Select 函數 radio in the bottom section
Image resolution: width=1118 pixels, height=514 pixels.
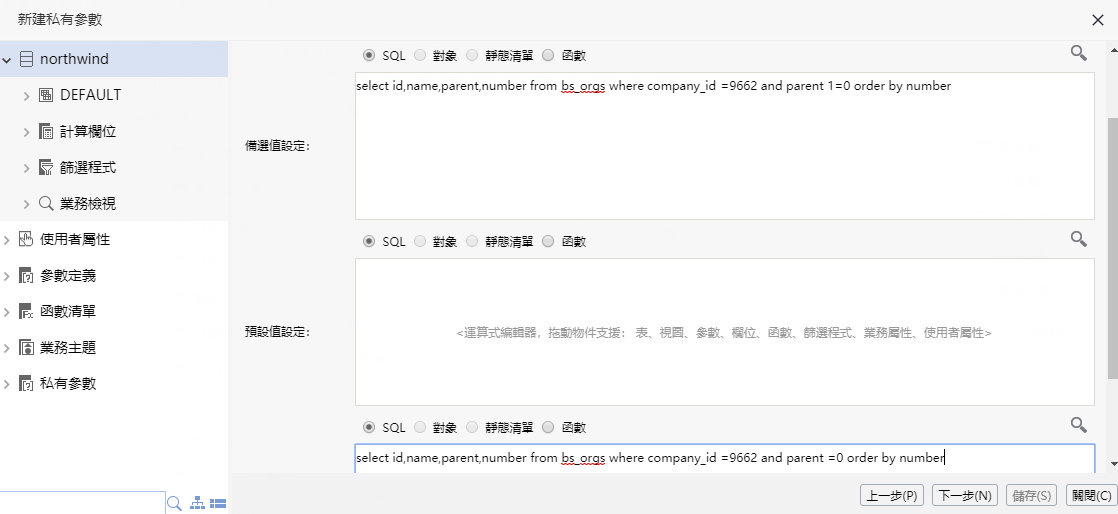point(548,428)
